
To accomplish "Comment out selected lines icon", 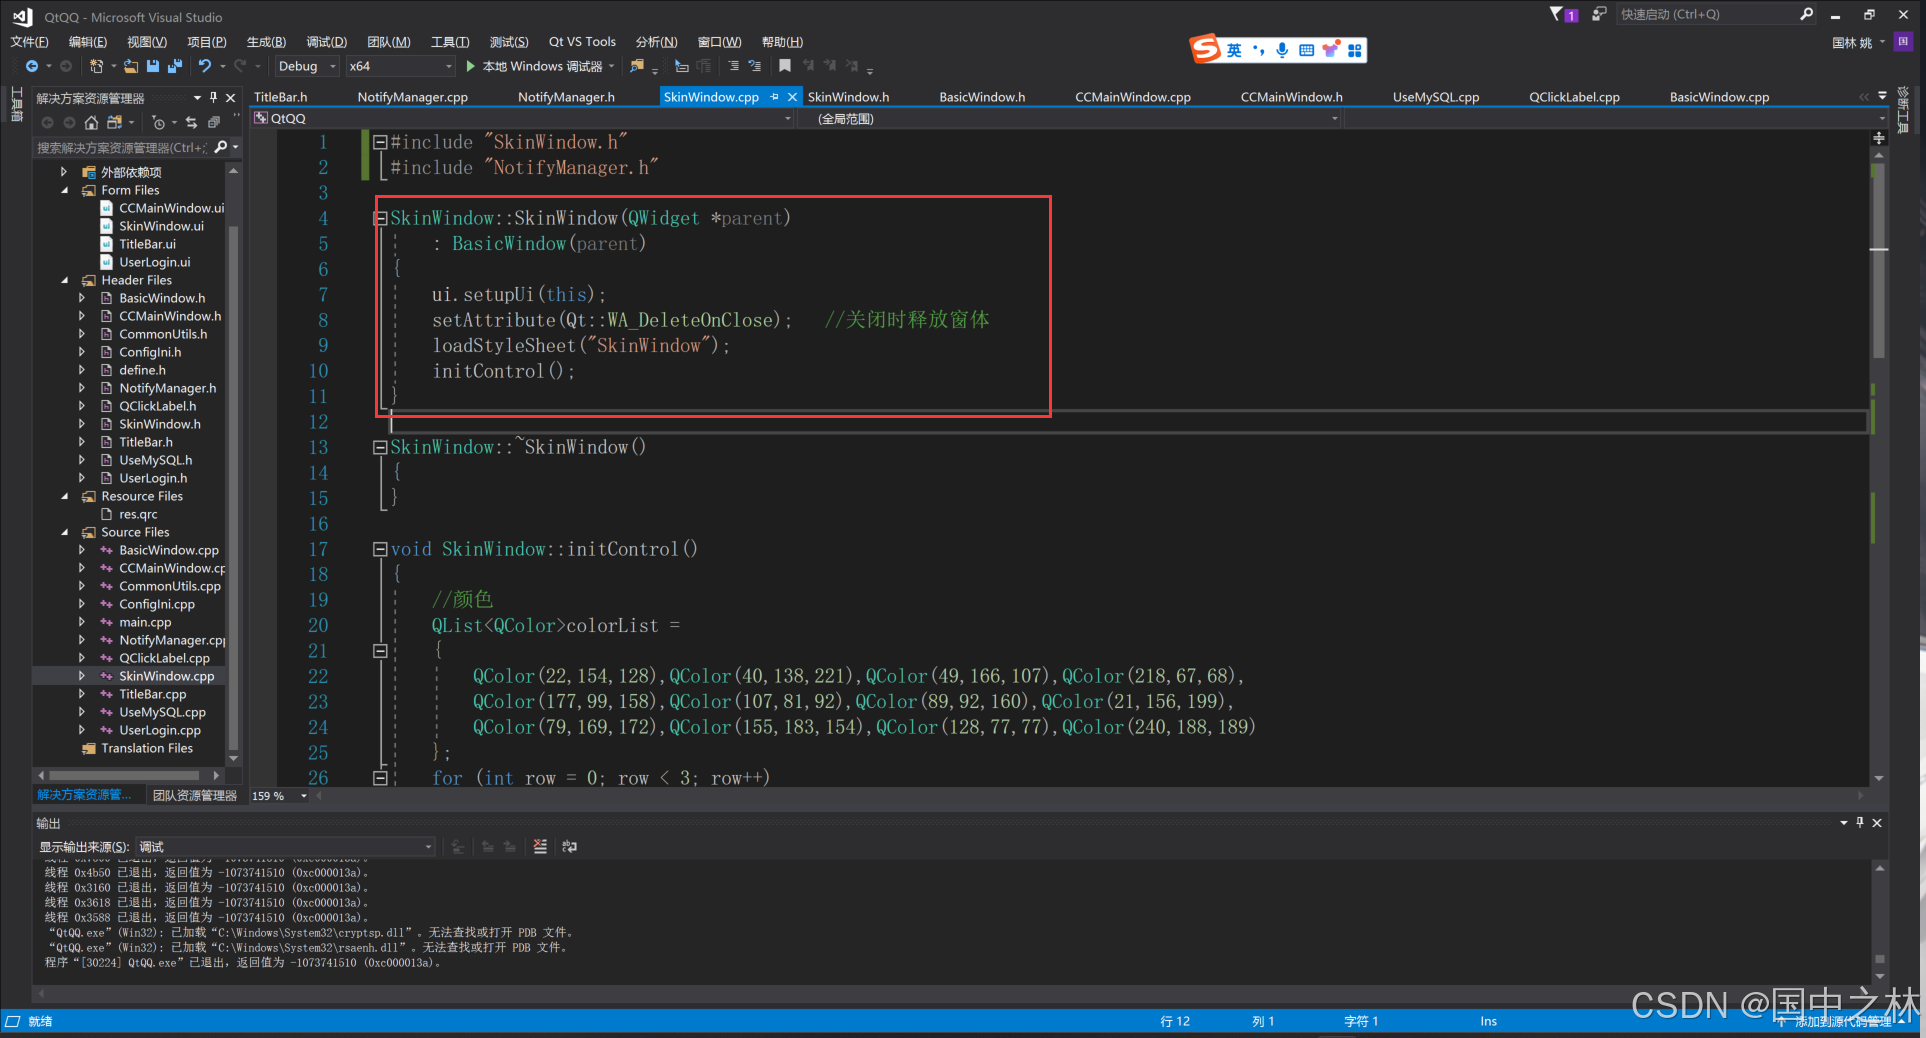I will pyautogui.click(x=733, y=66).
